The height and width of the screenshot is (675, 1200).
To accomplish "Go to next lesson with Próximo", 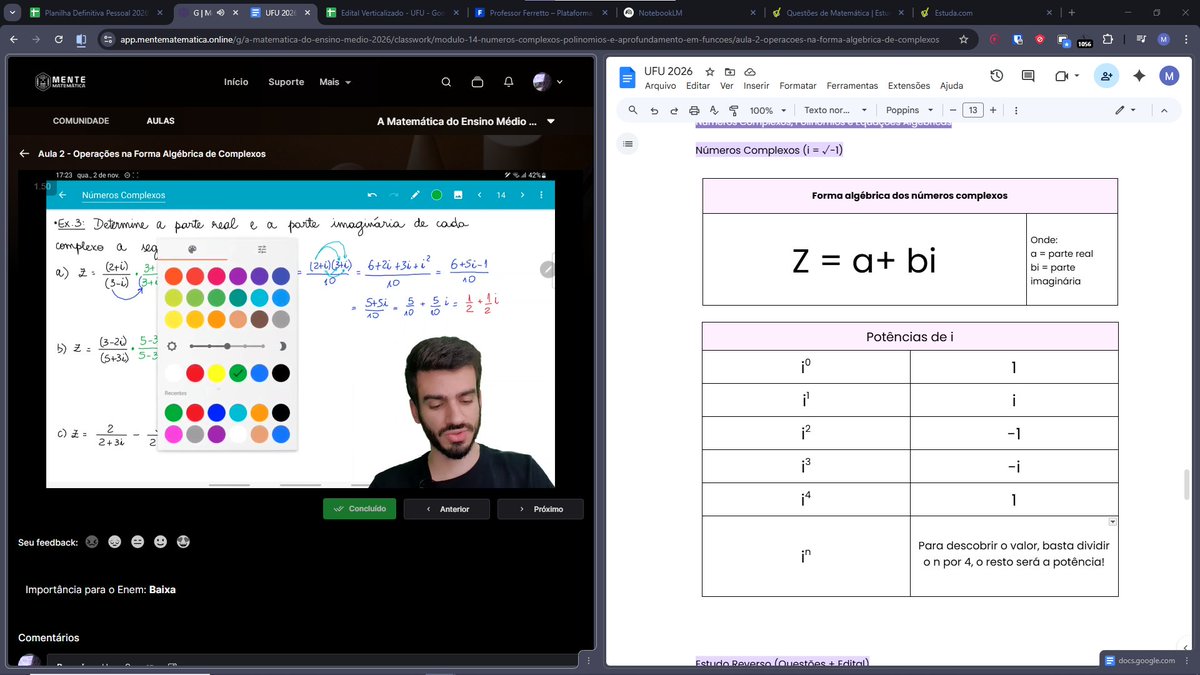I will 540,509.
